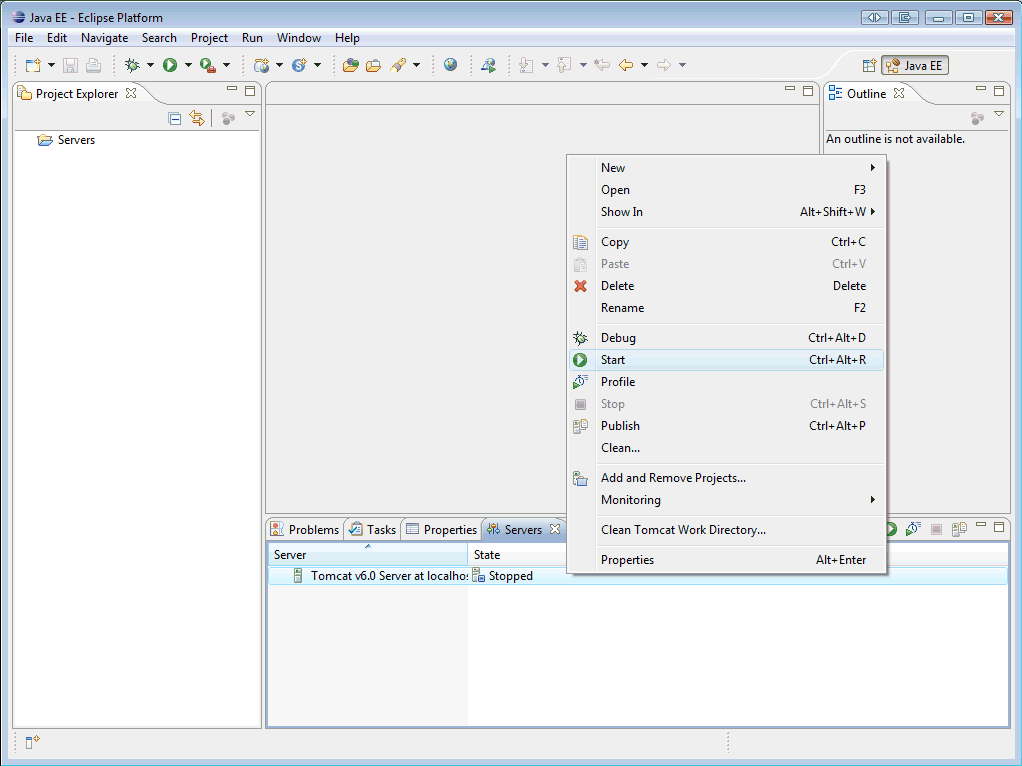
Task: Select the Tomcat v6.0 Server row
Action: point(637,576)
